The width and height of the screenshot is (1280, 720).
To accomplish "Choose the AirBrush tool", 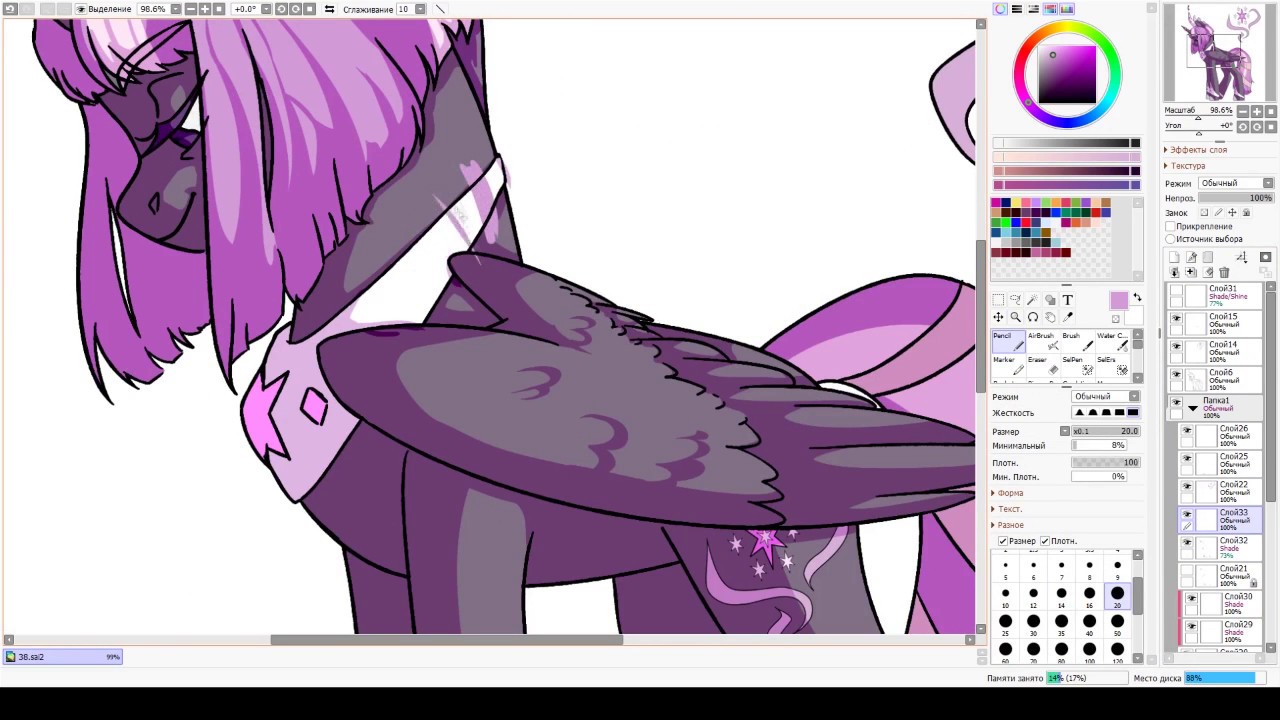I will pyautogui.click(x=1043, y=342).
